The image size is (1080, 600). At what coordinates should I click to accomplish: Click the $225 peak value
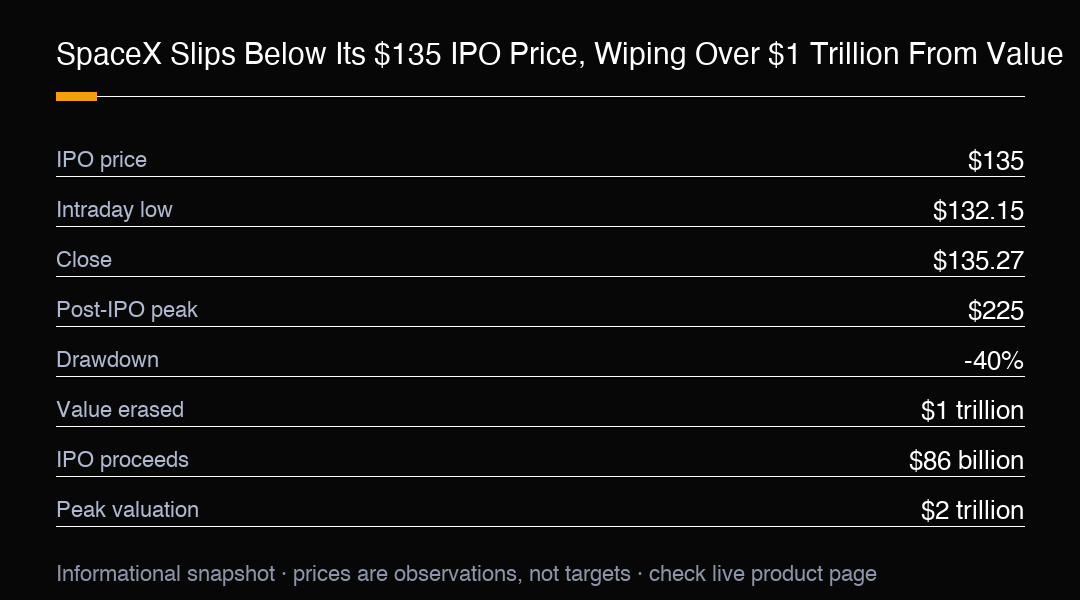995,311
